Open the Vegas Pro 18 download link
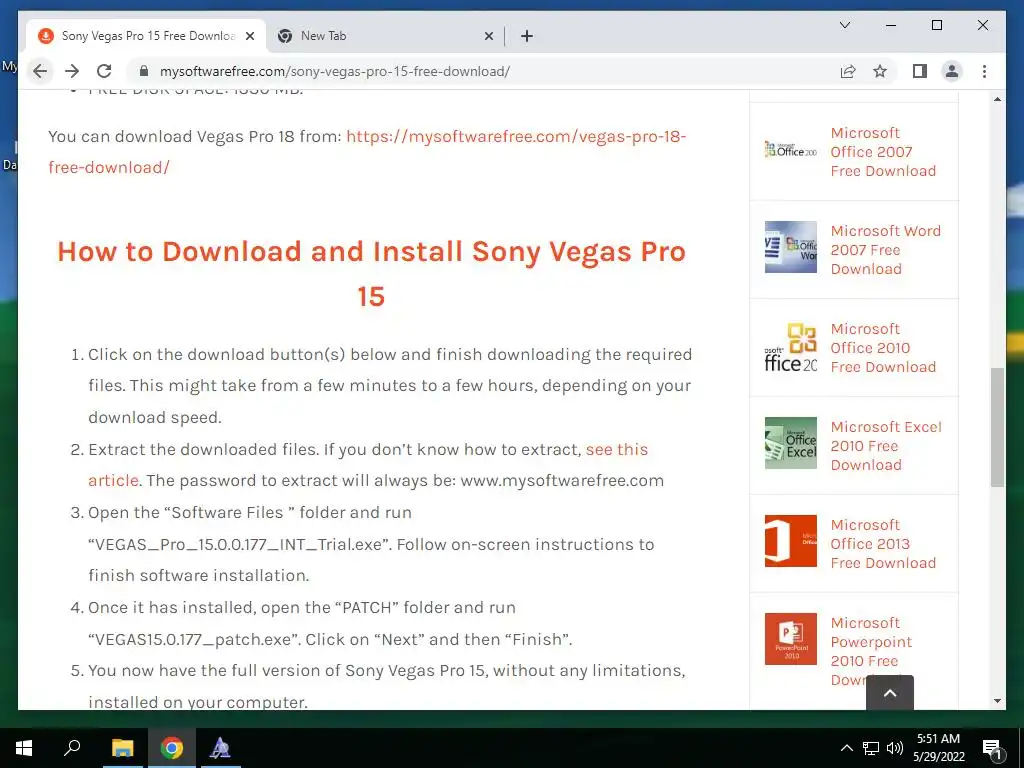 (367, 152)
